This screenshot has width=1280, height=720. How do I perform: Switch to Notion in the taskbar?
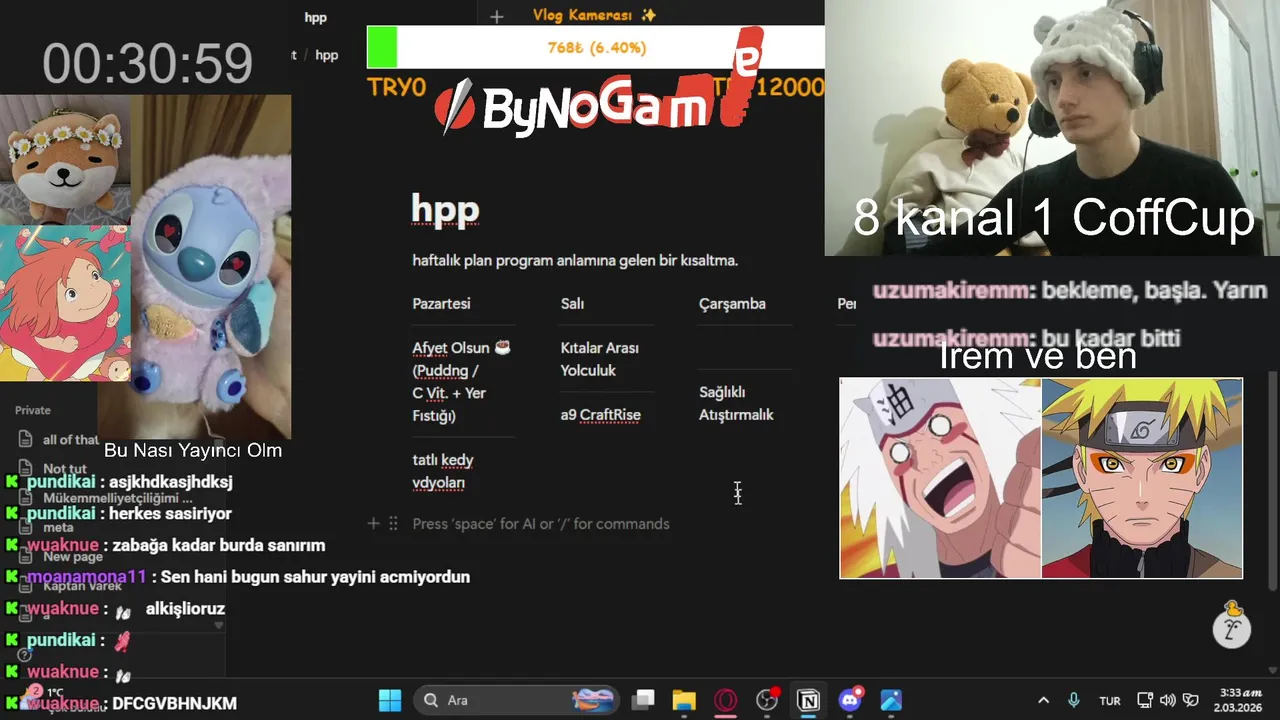point(808,700)
